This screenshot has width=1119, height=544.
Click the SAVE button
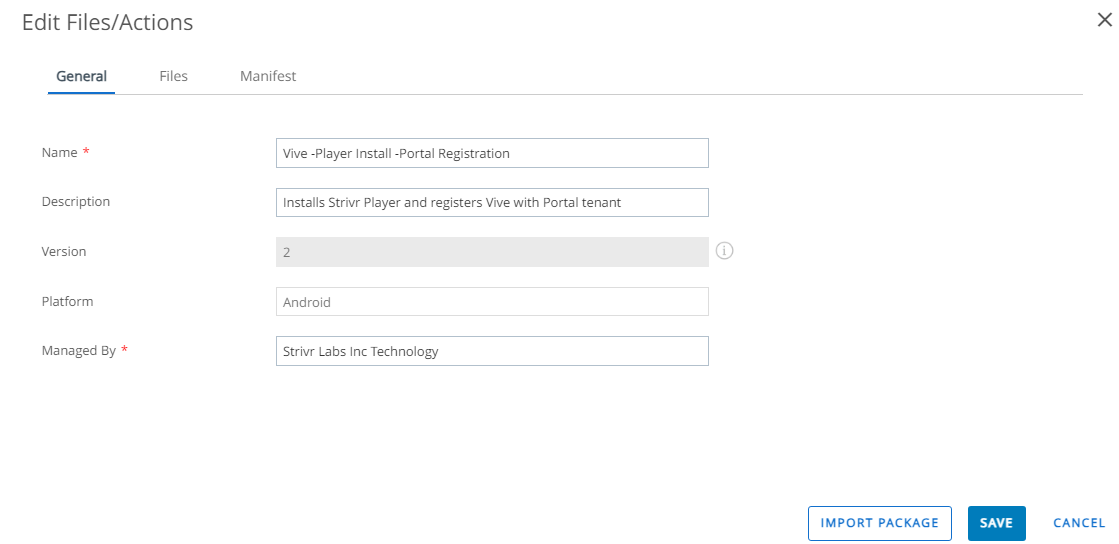tap(996, 523)
